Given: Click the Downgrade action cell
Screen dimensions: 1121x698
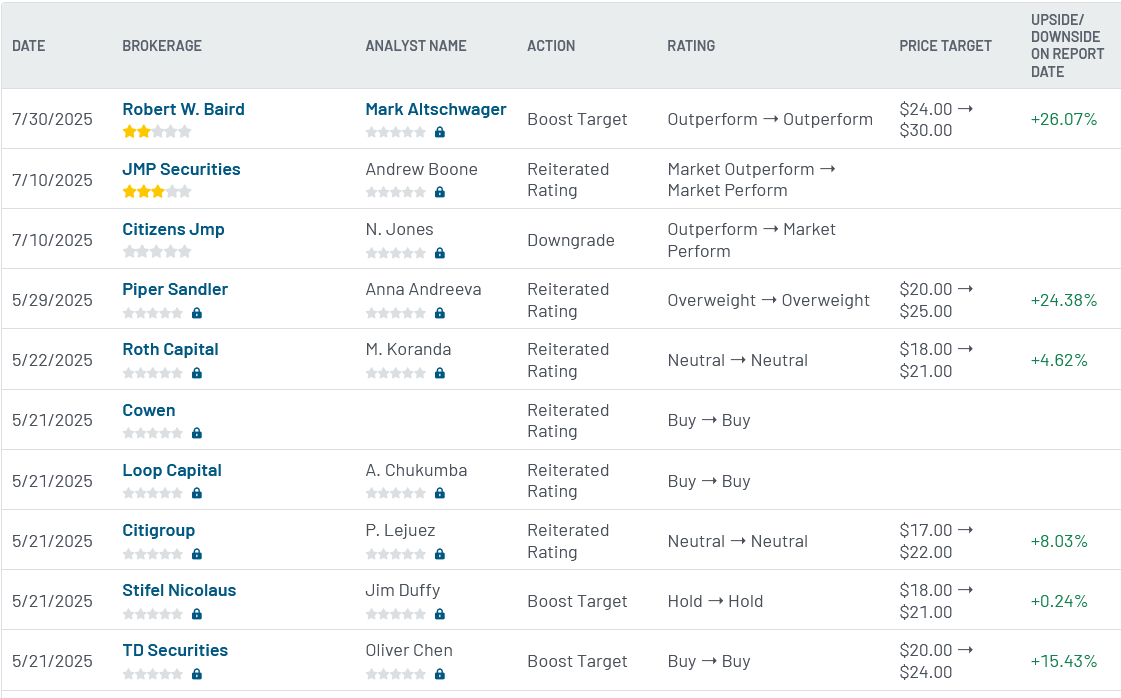Looking at the screenshot, I should pyautogui.click(x=571, y=240).
